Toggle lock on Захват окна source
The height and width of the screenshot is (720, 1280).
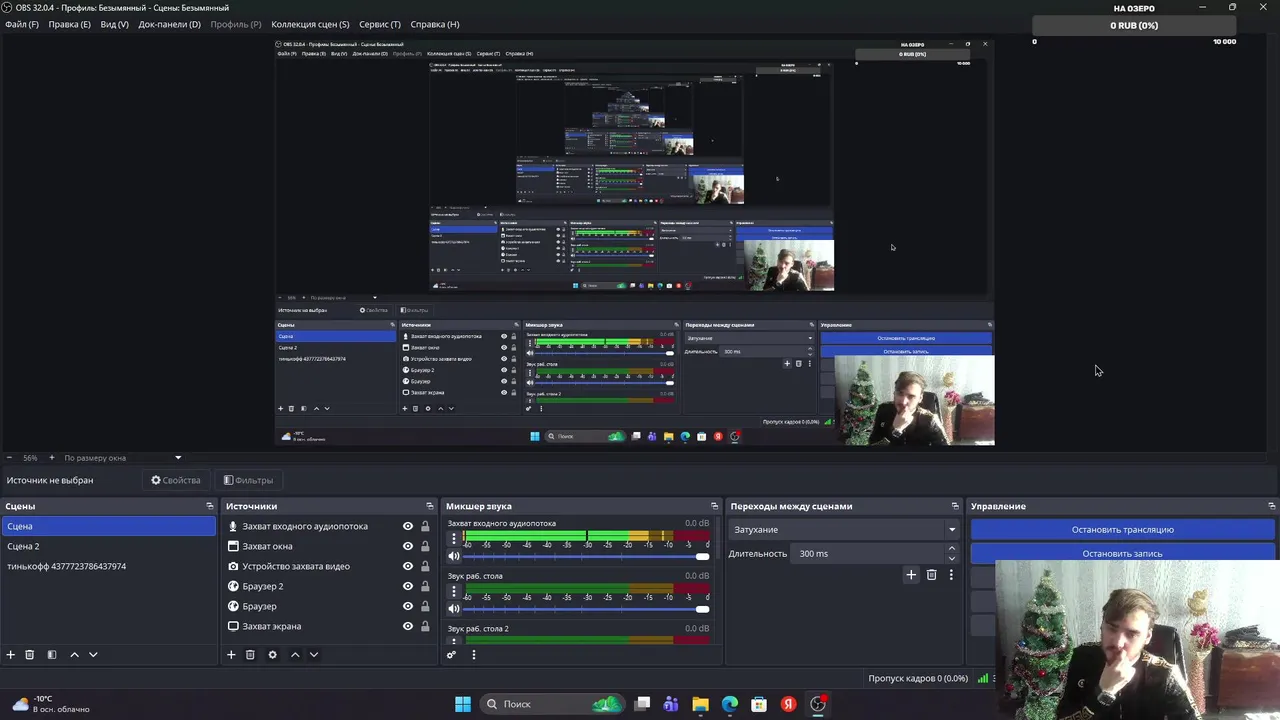click(425, 546)
